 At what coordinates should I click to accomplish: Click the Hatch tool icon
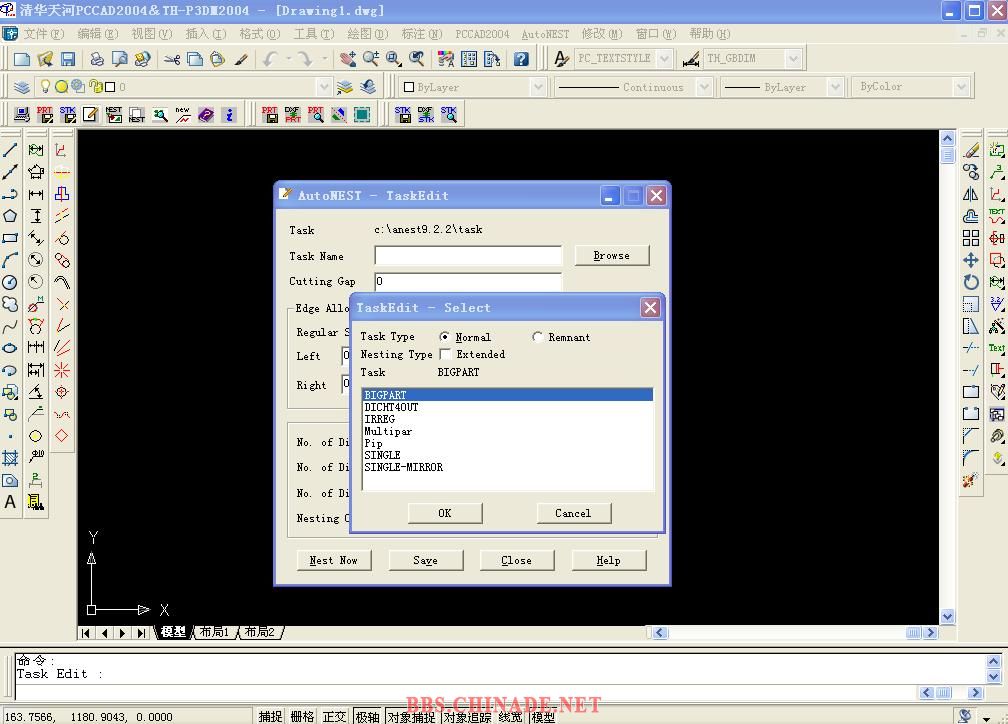tap(10, 458)
